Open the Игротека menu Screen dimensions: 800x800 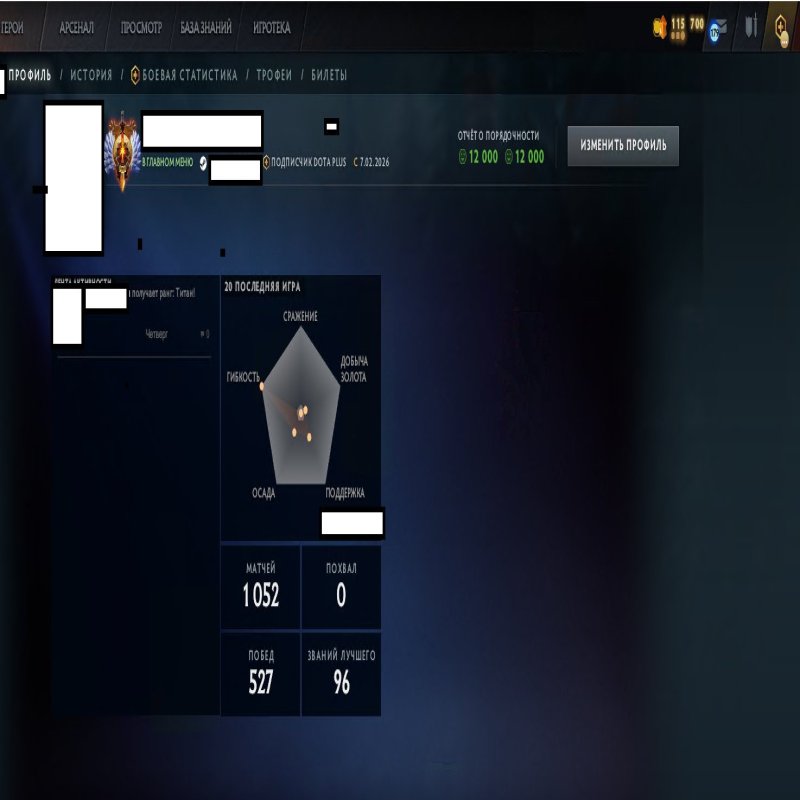272,28
